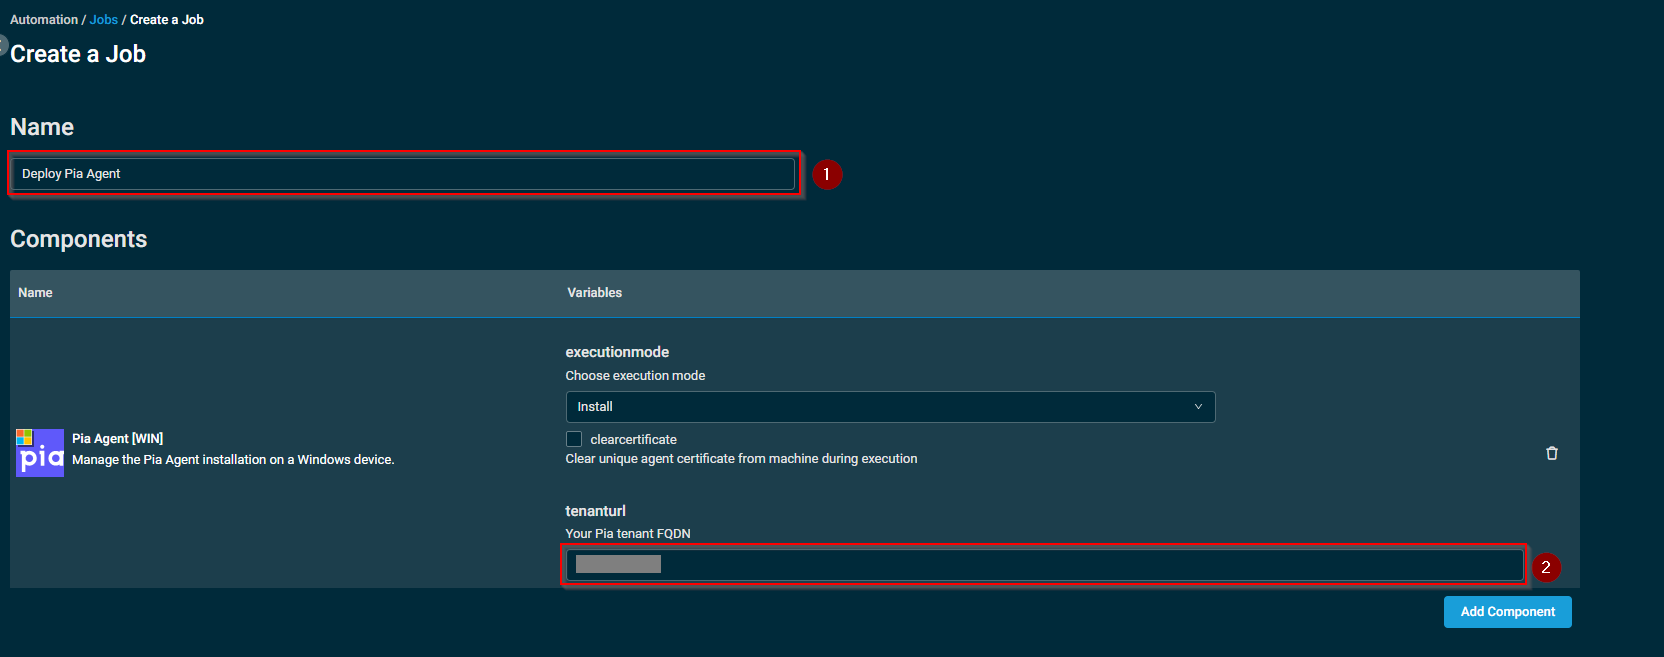Click the "Pia Agent [WIN]" component name
The height and width of the screenshot is (657, 1664).
coord(117,438)
